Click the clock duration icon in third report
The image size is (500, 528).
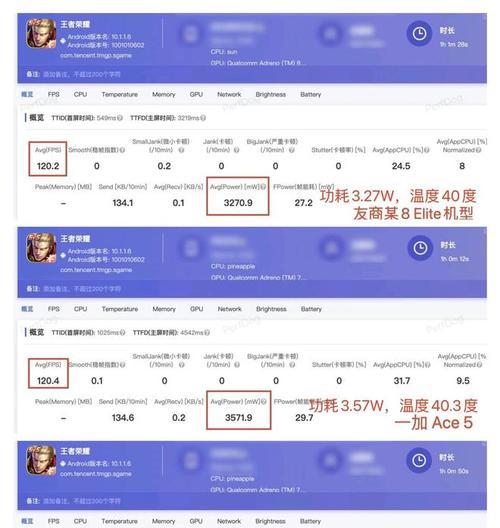click(419, 460)
